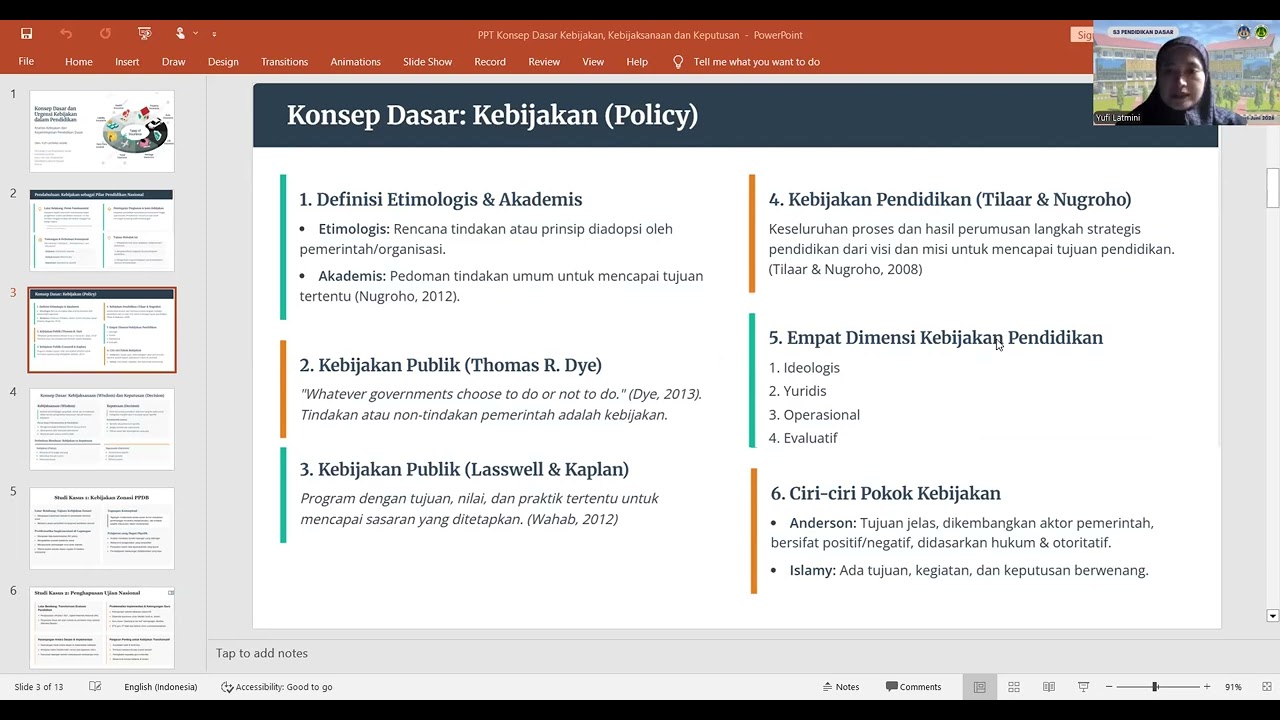
Task: Select the Record tab
Action: [x=490, y=62]
